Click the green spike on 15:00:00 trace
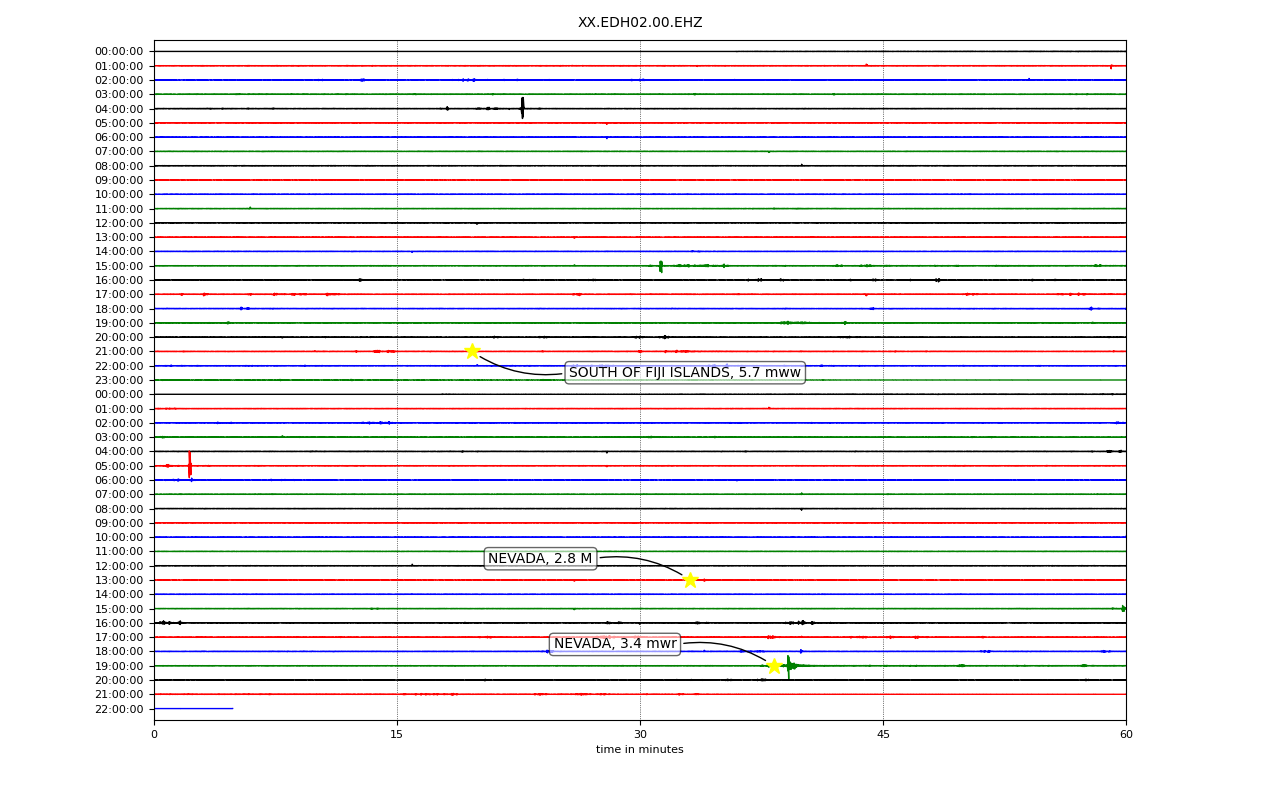The image size is (1280, 800). point(660,266)
